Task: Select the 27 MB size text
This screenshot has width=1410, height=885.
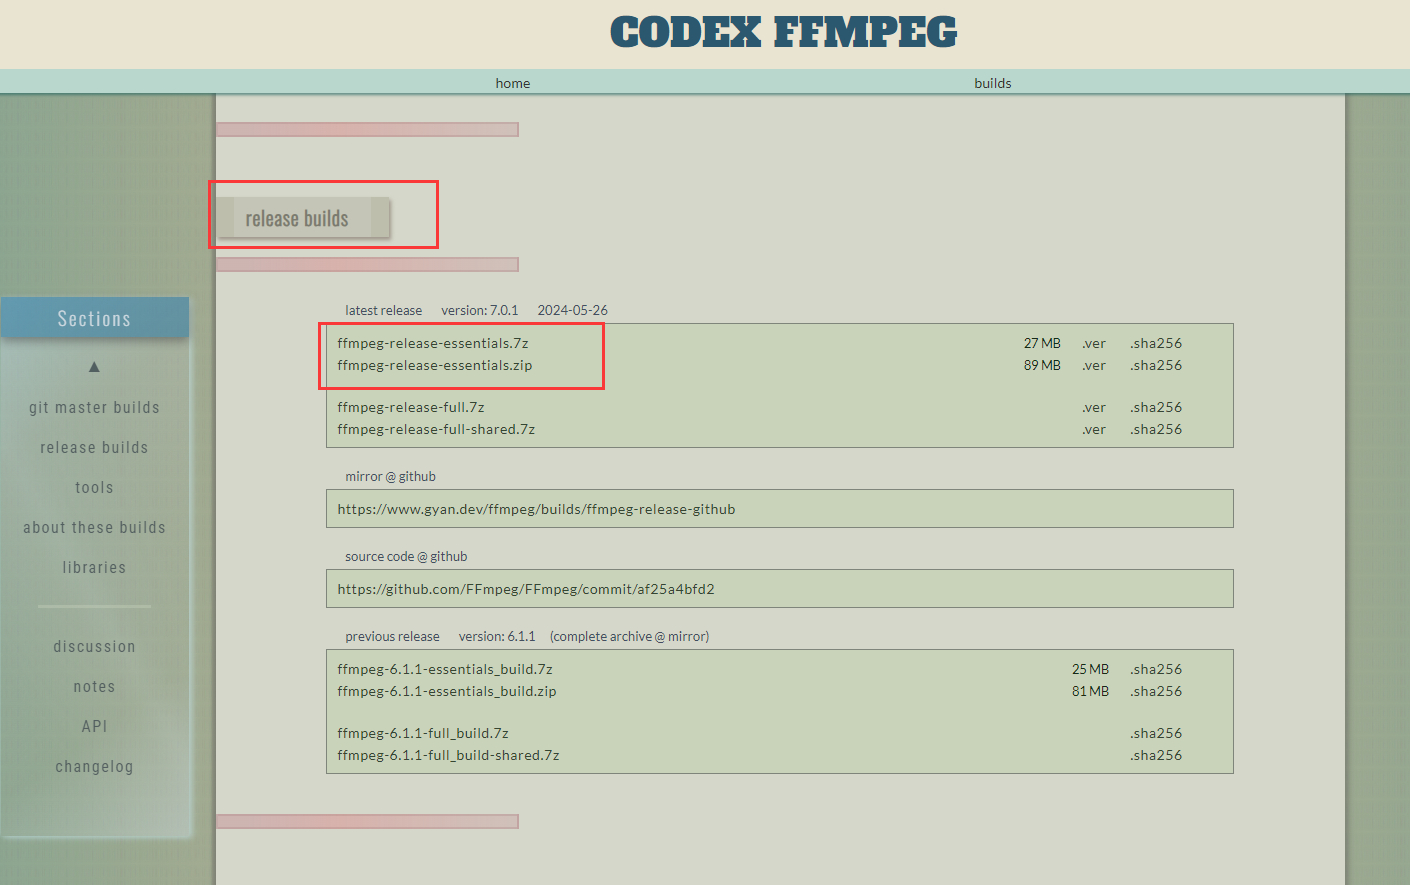Action: coord(1042,343)
